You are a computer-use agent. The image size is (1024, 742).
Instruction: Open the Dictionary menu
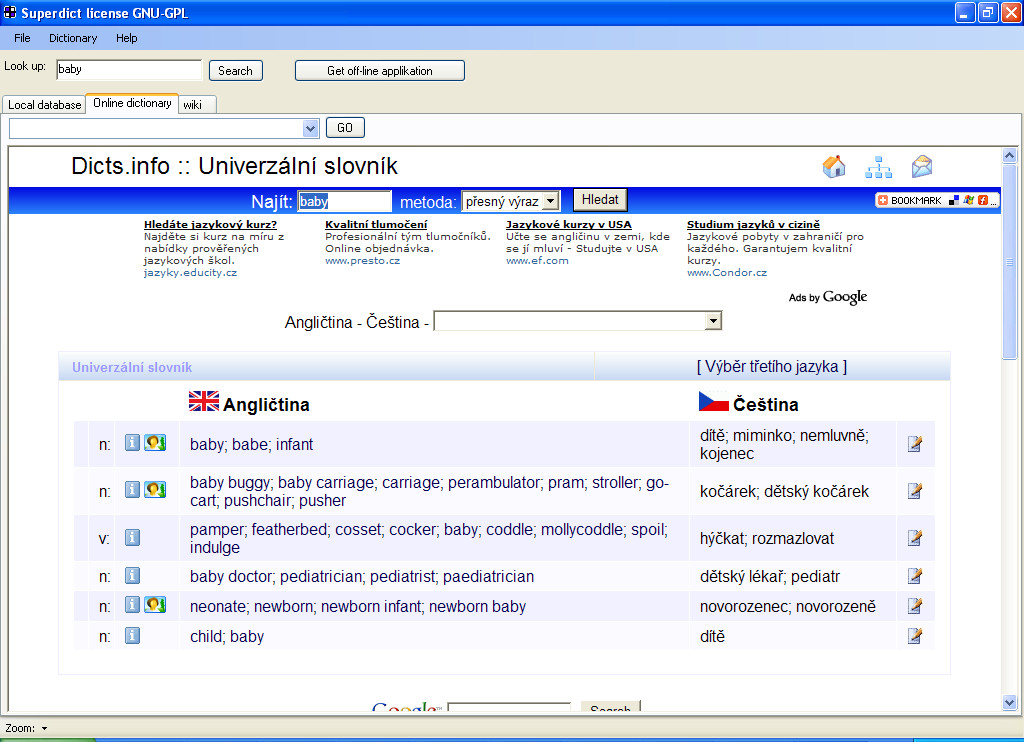point(73,38)
